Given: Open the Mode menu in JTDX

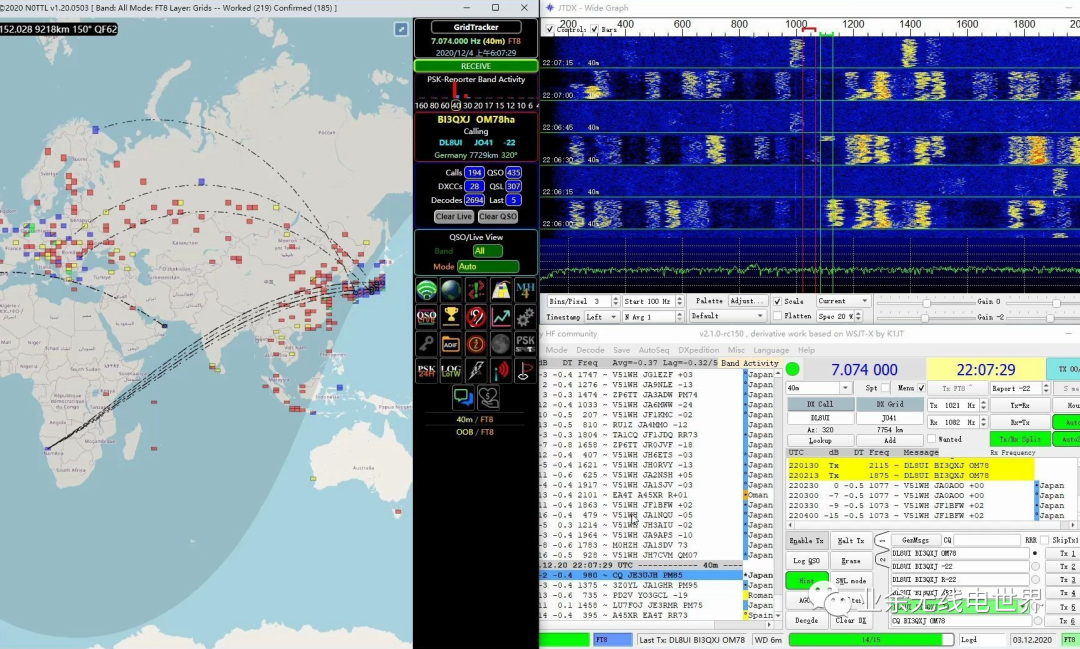Looking at the screenshot, I should pos(557,350).
